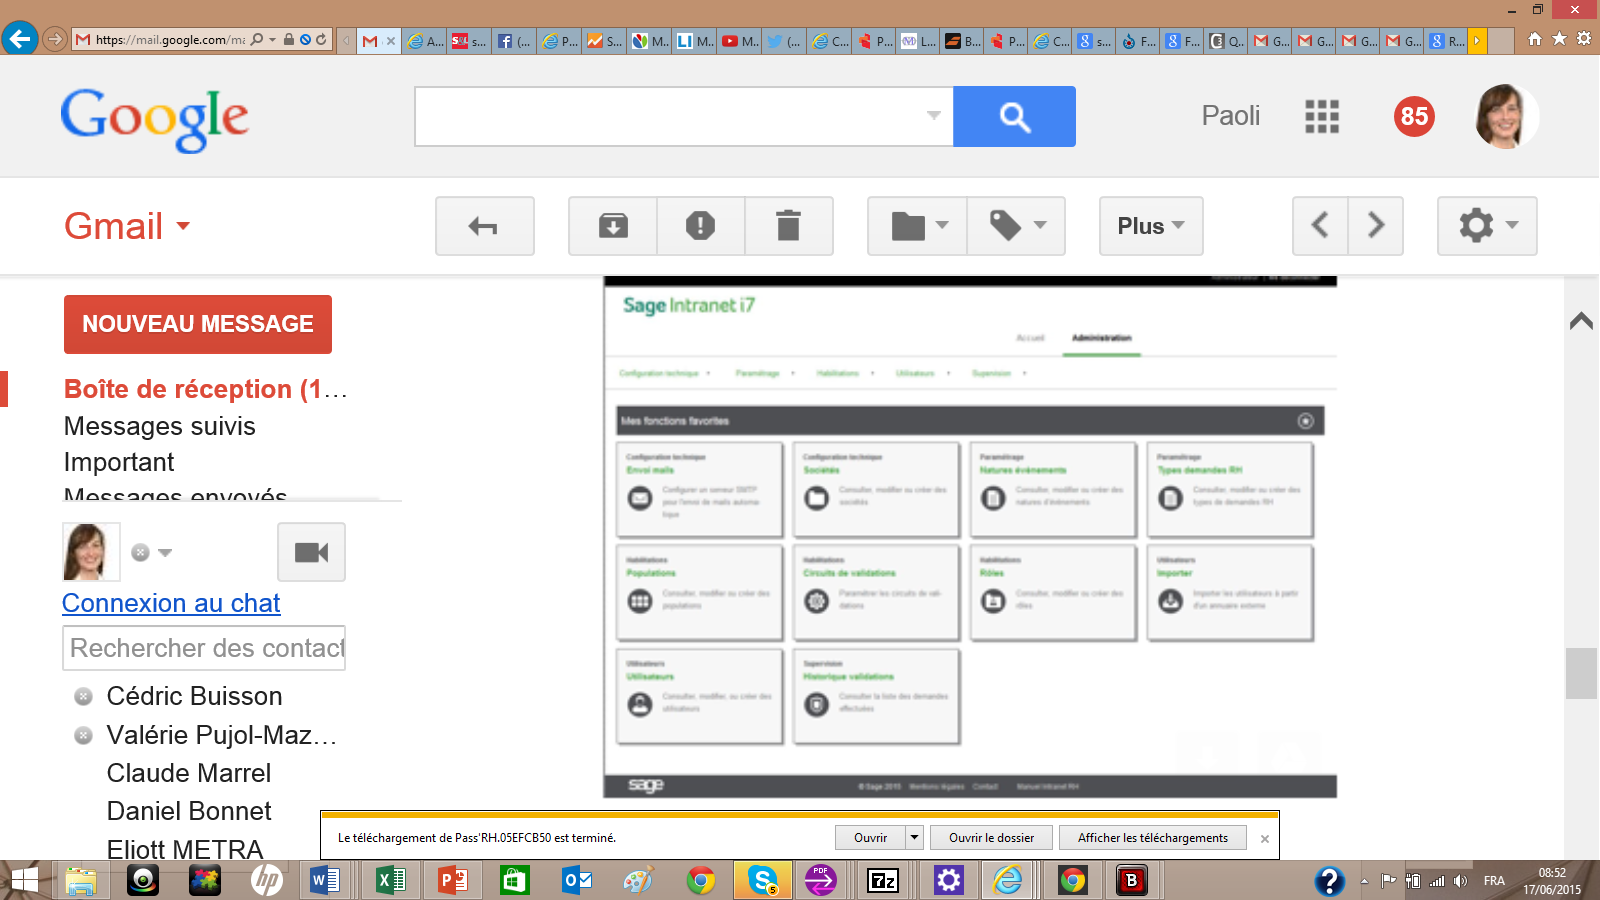Switch to the Facebook browser tab
Screen dimensions: 1600x900
[x=514, y=41]
